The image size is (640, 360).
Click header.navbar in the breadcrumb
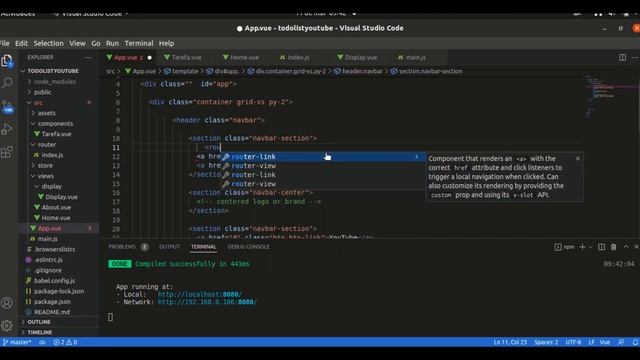tap(362, 71)
